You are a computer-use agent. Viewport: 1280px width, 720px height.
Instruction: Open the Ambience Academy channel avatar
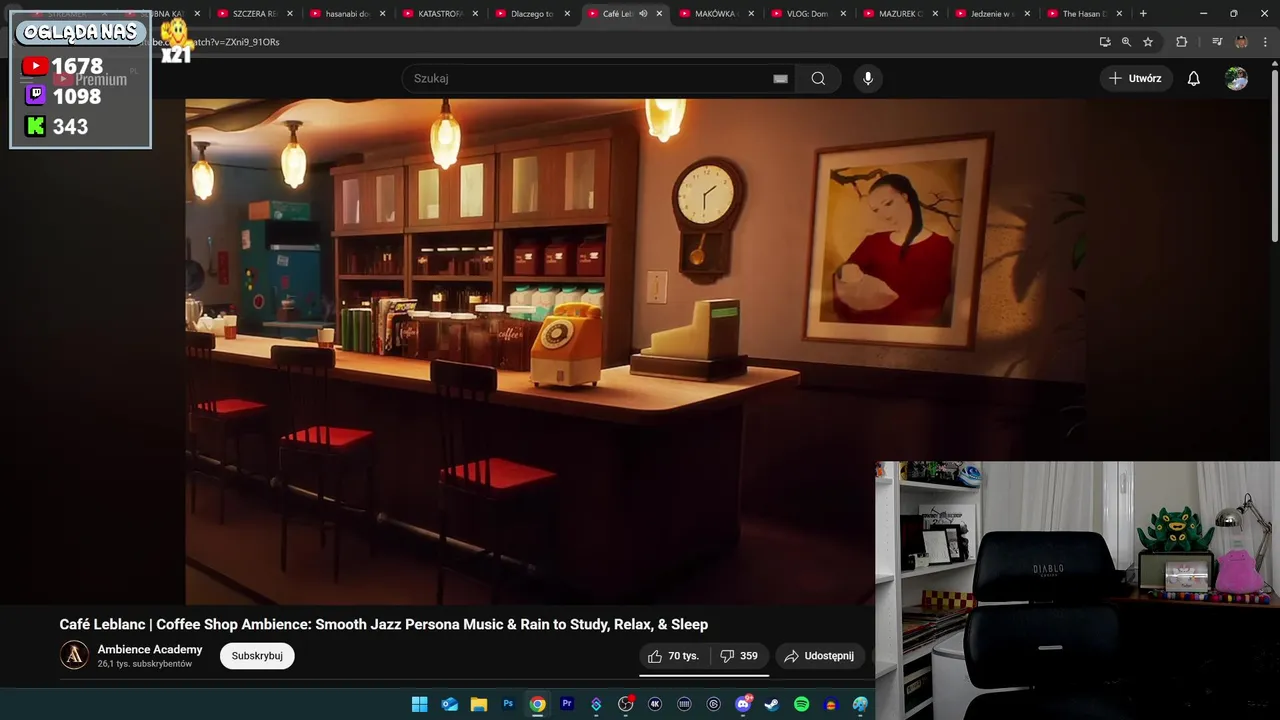(x=74, y=656)
